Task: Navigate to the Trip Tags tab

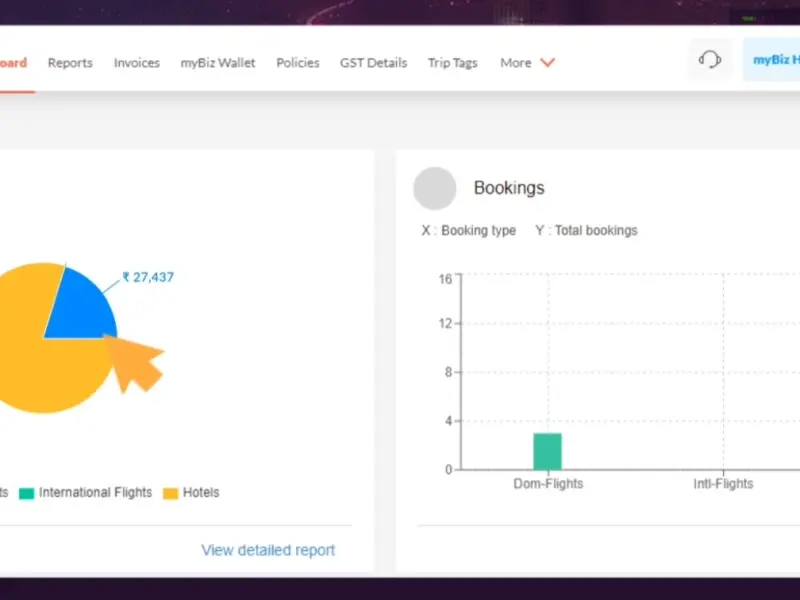Action: click(x=453, y=62)
